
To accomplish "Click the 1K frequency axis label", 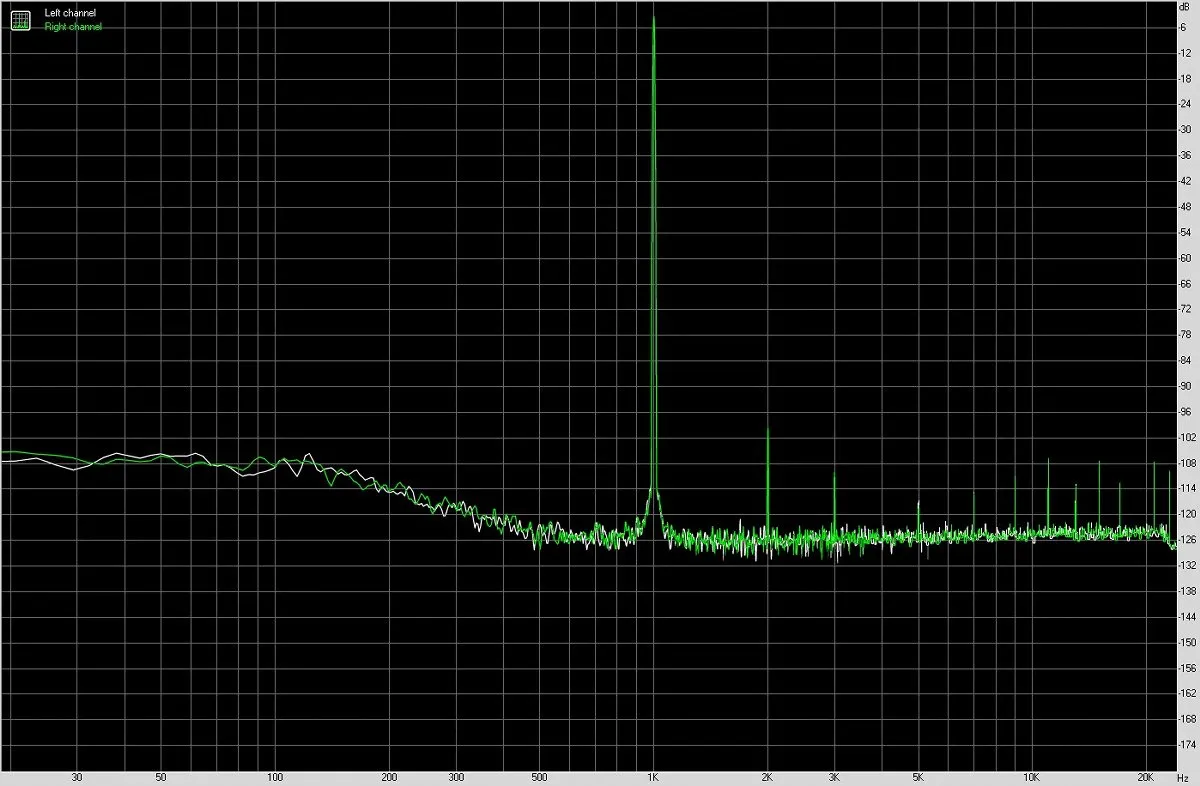I will (653, 776).
